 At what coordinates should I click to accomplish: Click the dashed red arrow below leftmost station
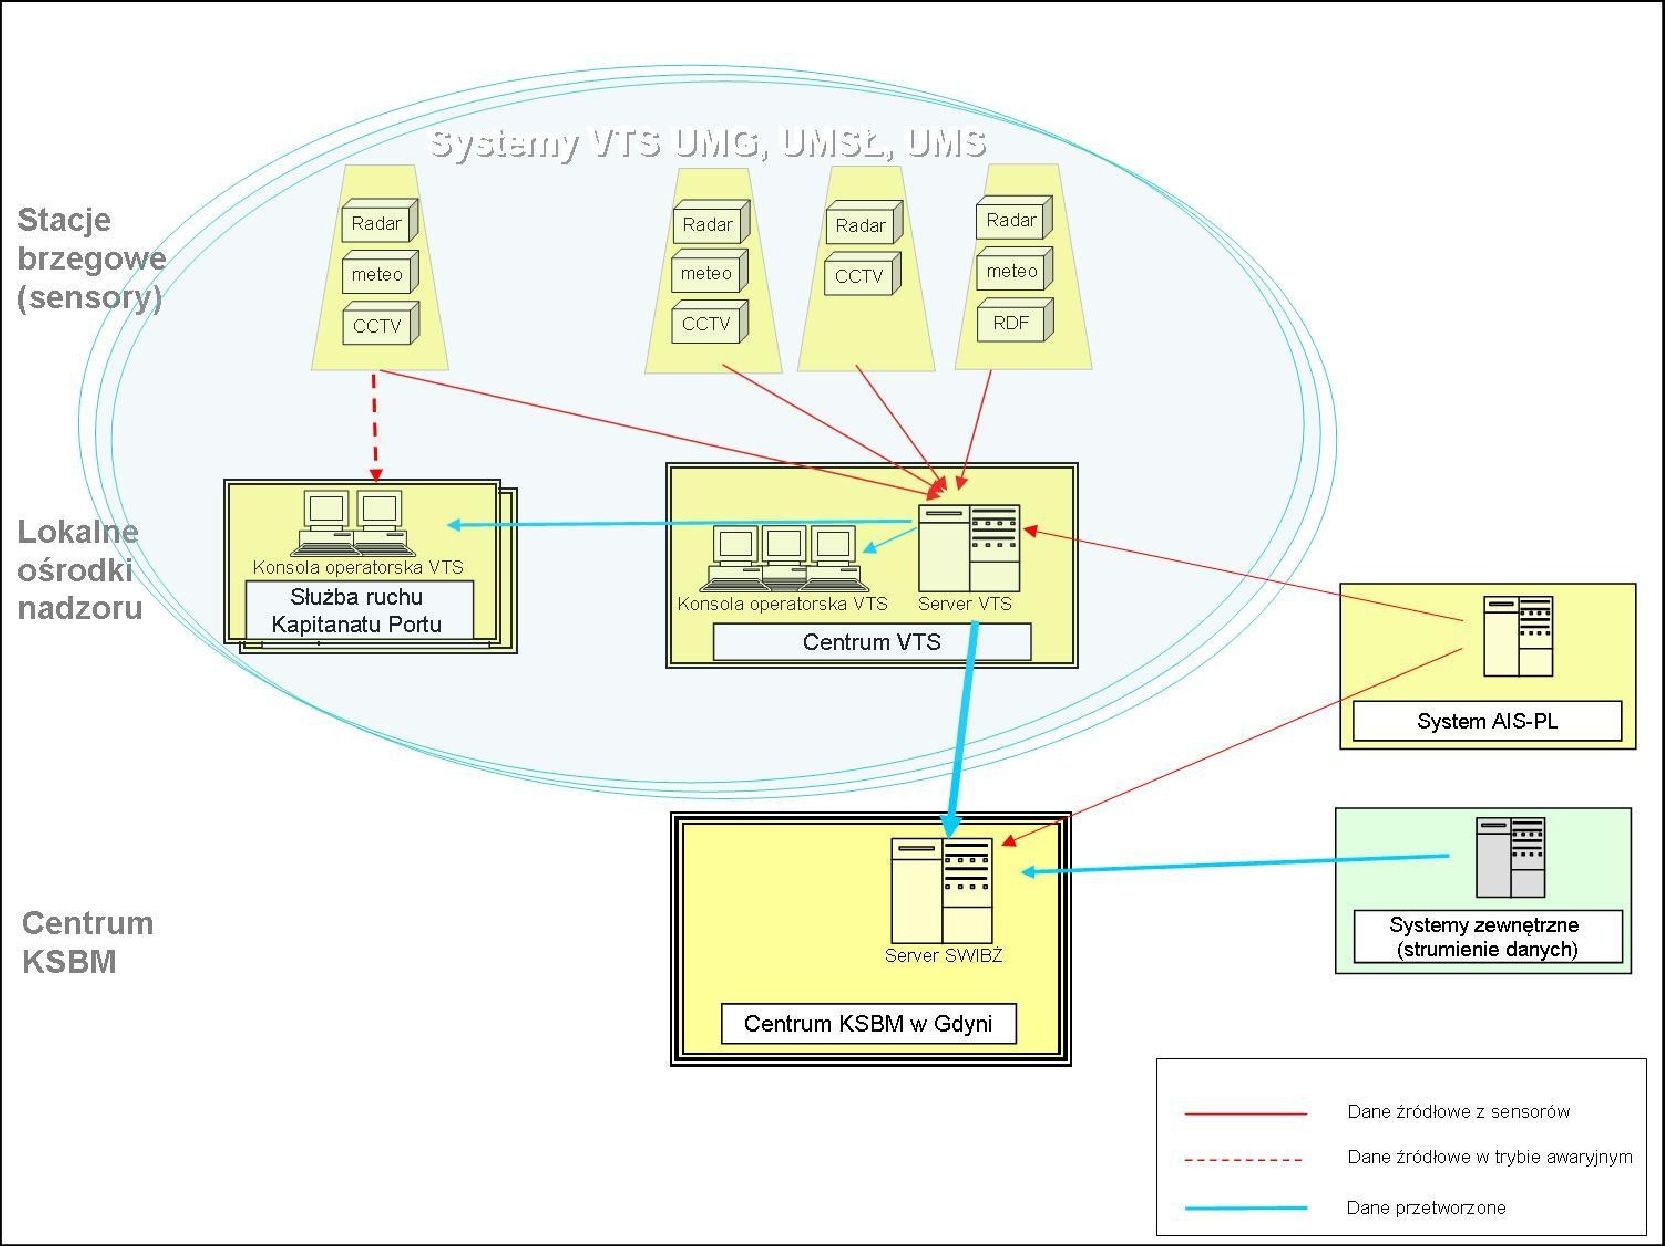(x=375, y=426)
